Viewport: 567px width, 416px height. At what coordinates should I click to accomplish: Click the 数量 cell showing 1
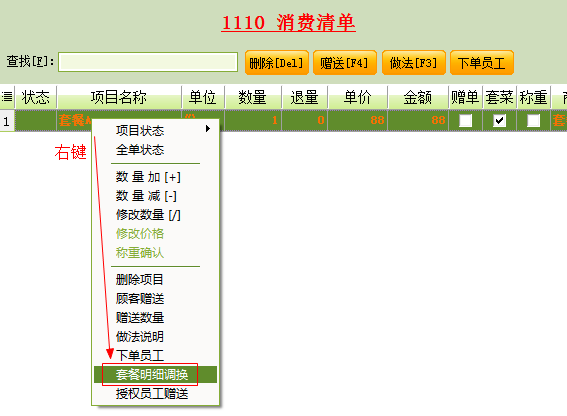[x=252, y=120]
